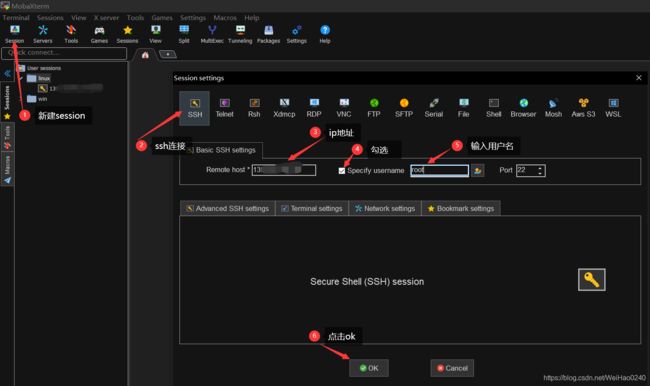The image size is (650, 386).
Task: Adjust the Port spinner arrows
Action: coord(540,170)
